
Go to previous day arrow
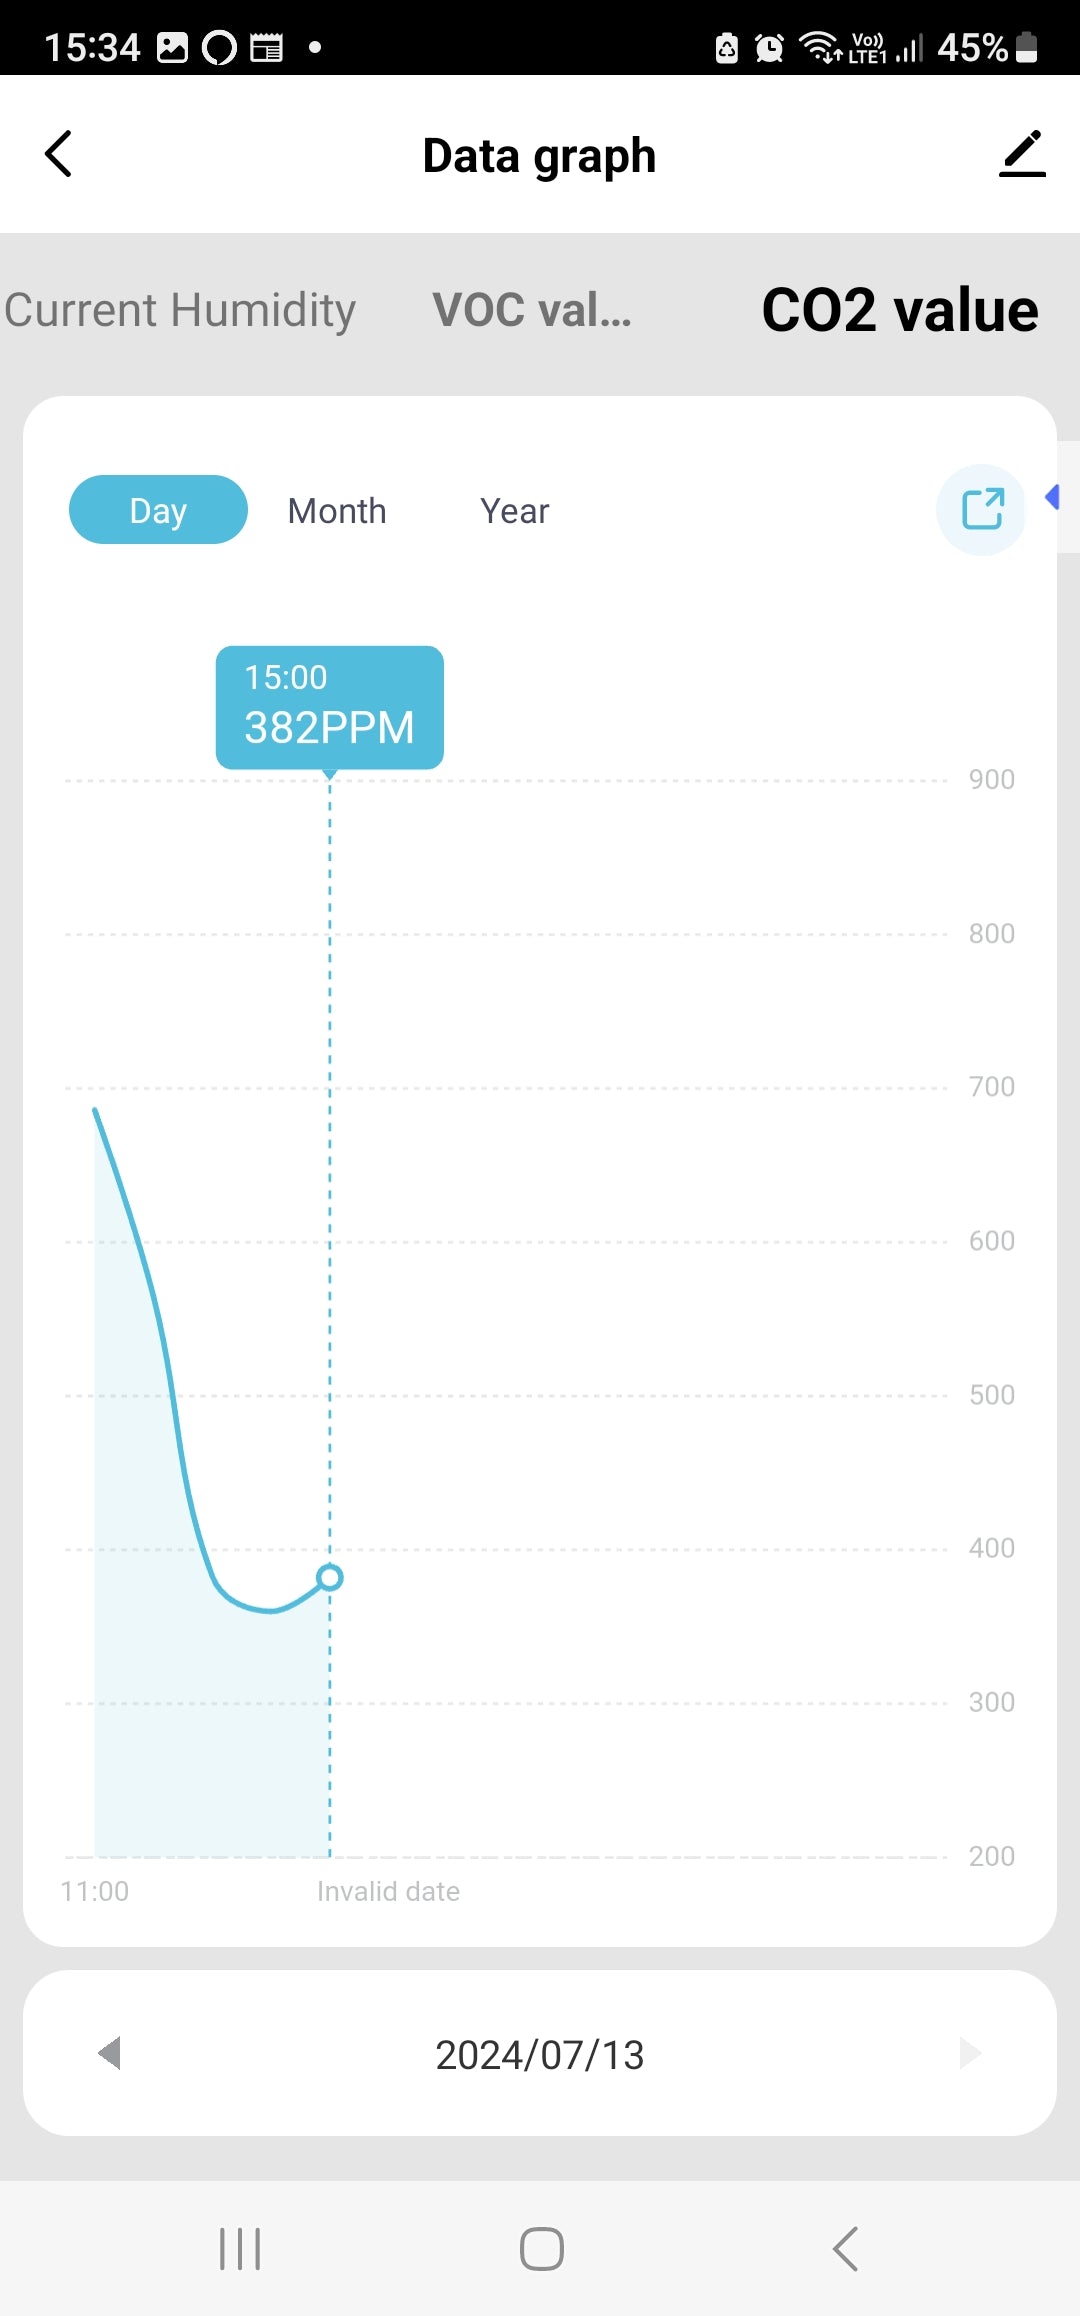coord(110,2054)
